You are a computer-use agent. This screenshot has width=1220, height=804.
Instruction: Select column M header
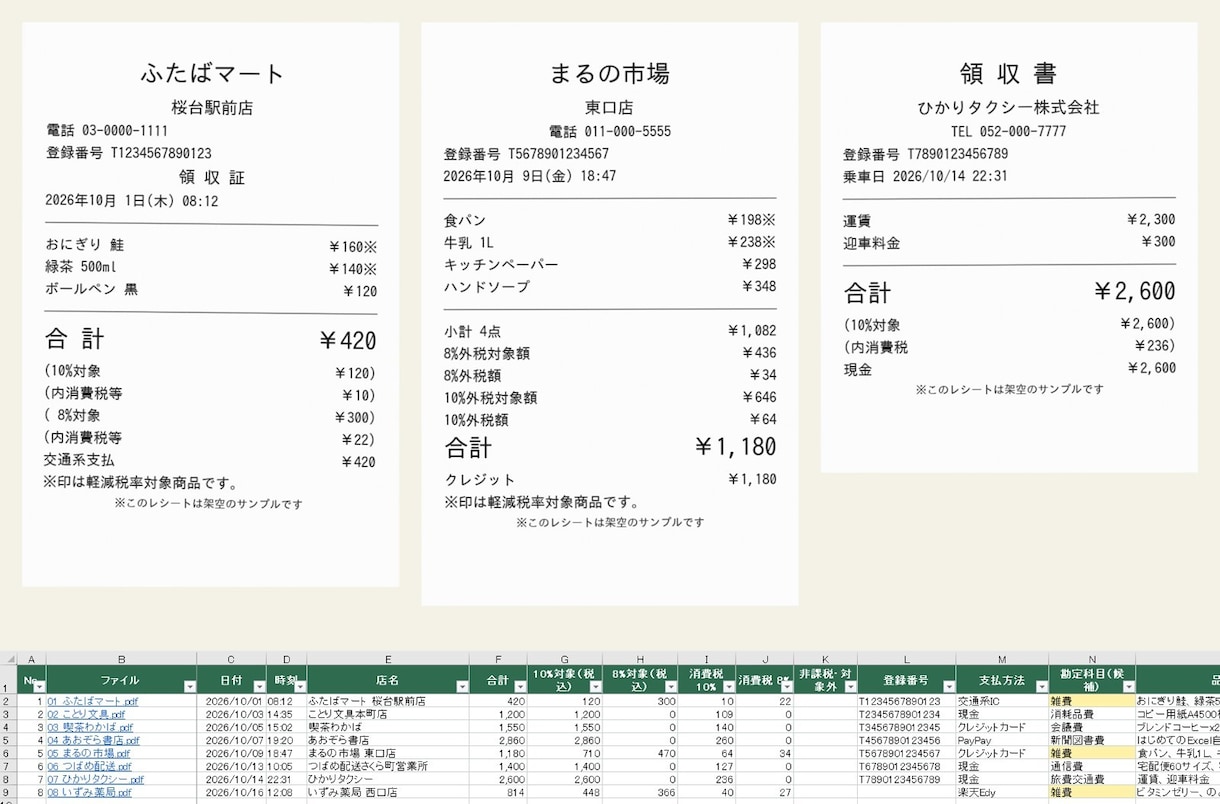pos(1002,658)
